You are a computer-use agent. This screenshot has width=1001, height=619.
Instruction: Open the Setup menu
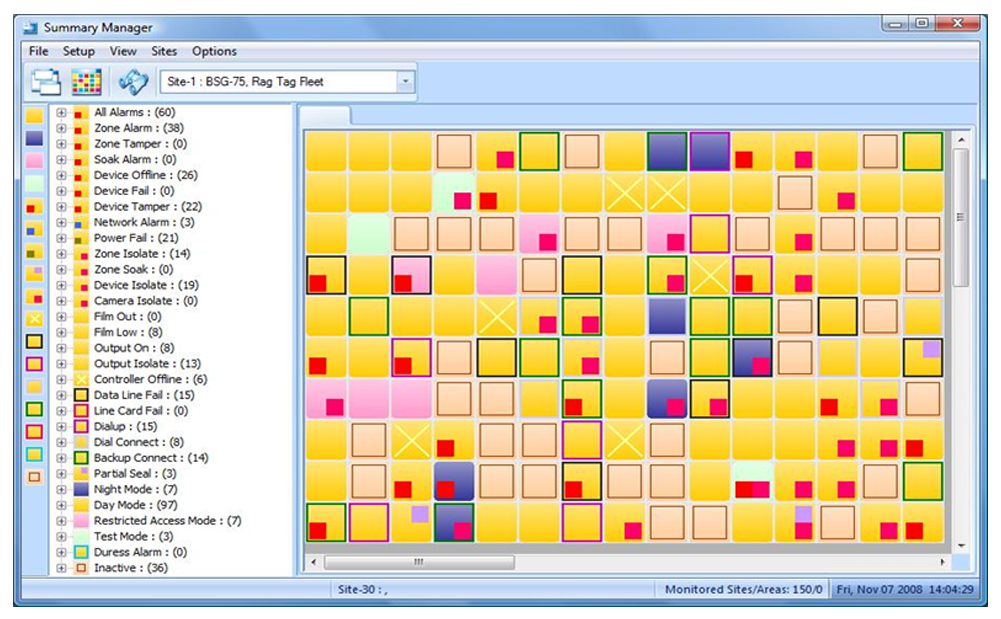(x=79, y=51)
